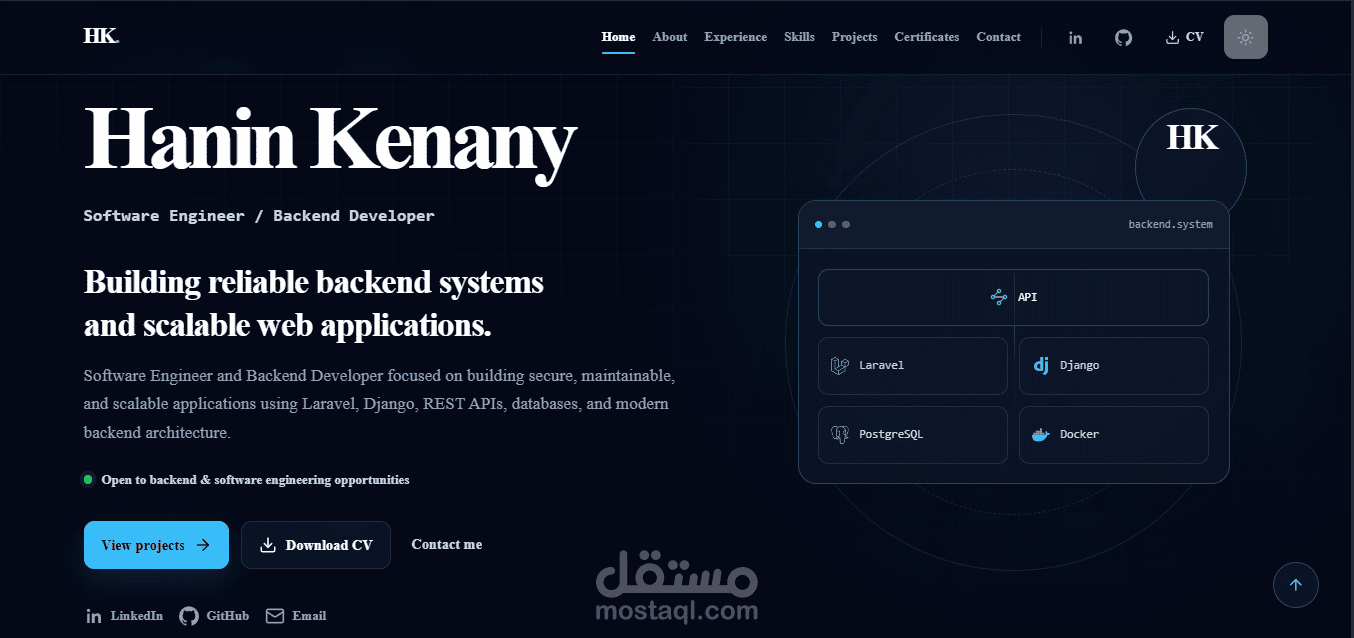Viewport: 1354px width, 638px height.
Task: Click the Django logo icon
Action: [1041, 366]
